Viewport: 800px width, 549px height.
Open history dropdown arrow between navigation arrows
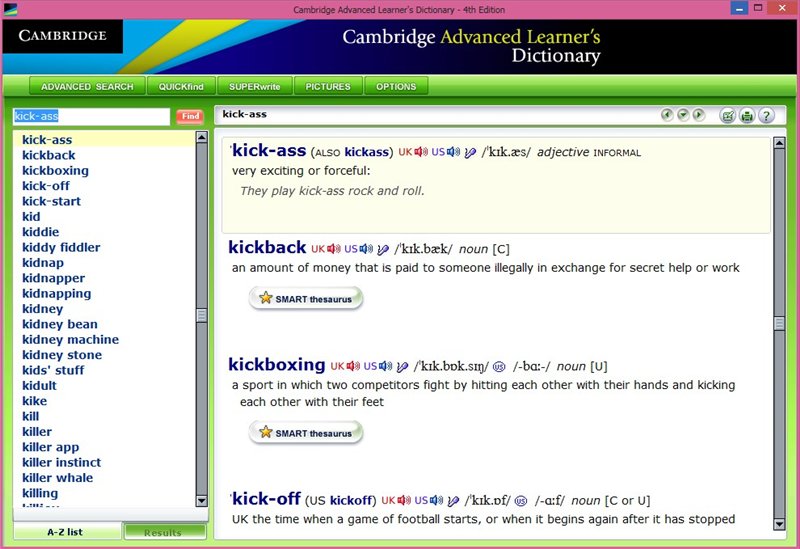point(683,115)
